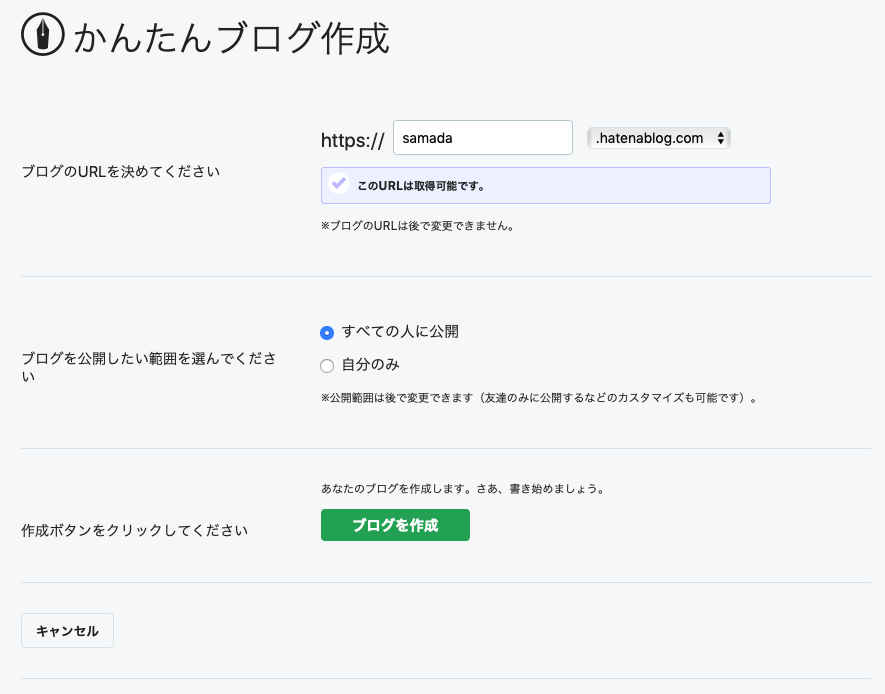Select the すべての人に公開 radio button
Screen dimensions: 885x694
pyautogui.click(x=327, y=333)
